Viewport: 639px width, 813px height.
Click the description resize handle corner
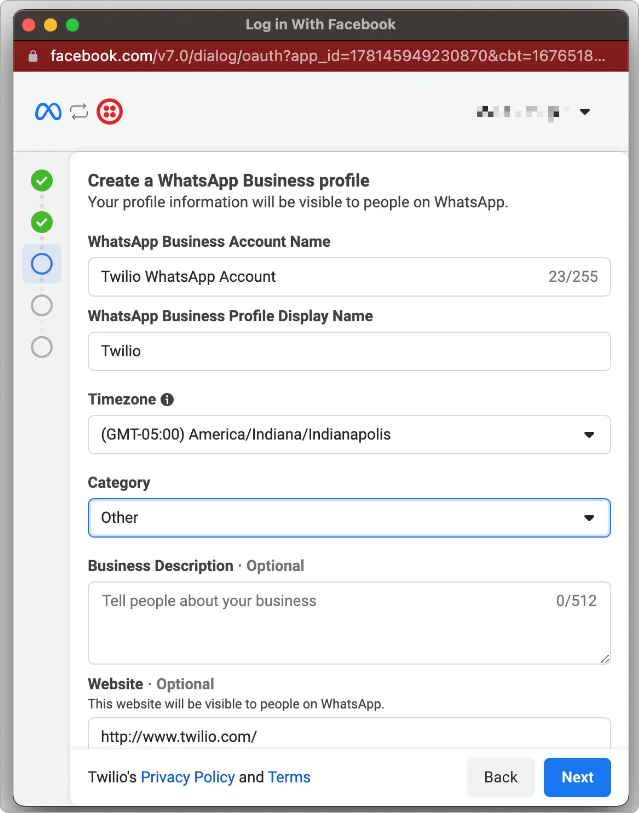coord(605,659)
